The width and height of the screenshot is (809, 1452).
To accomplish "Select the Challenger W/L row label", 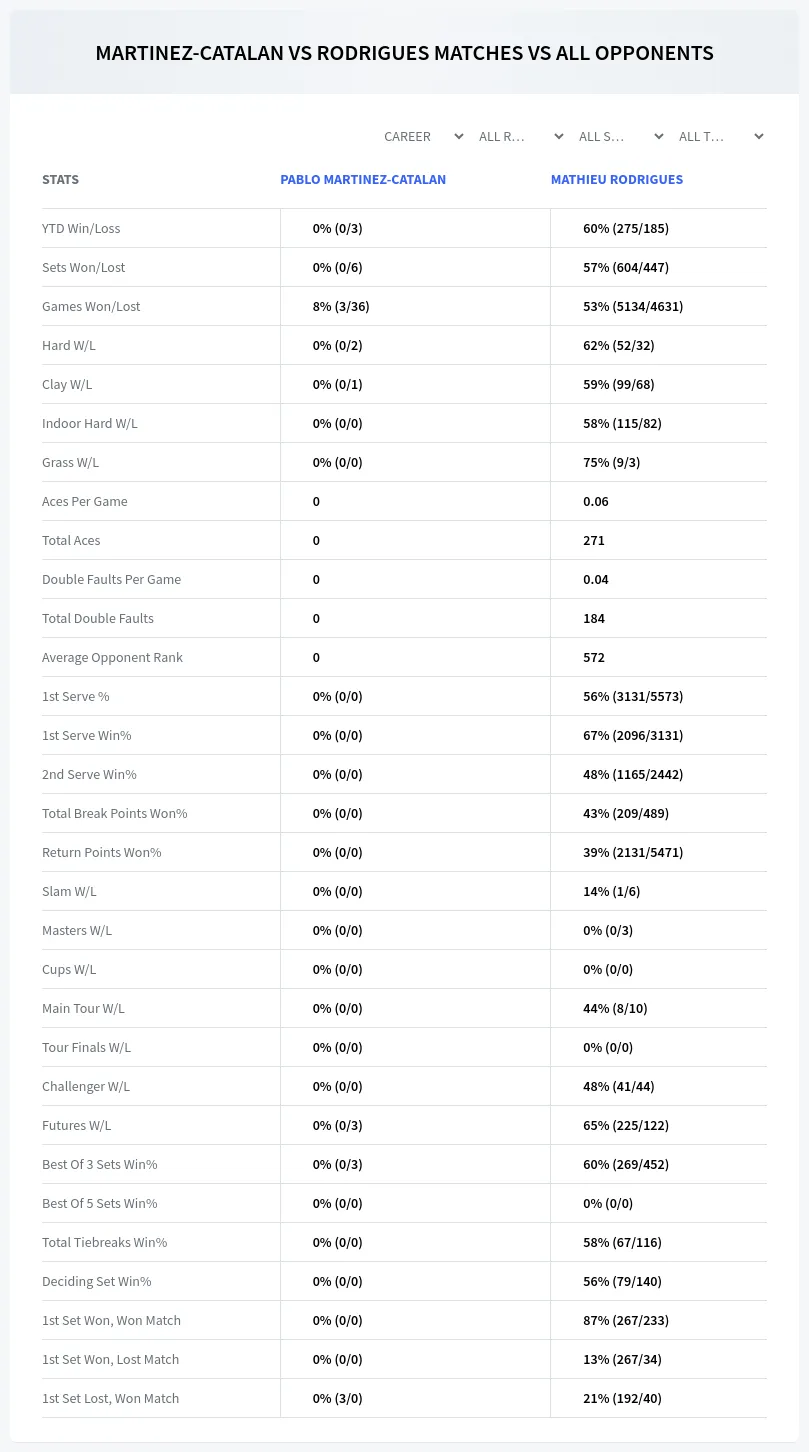I will coord(86,1086).
